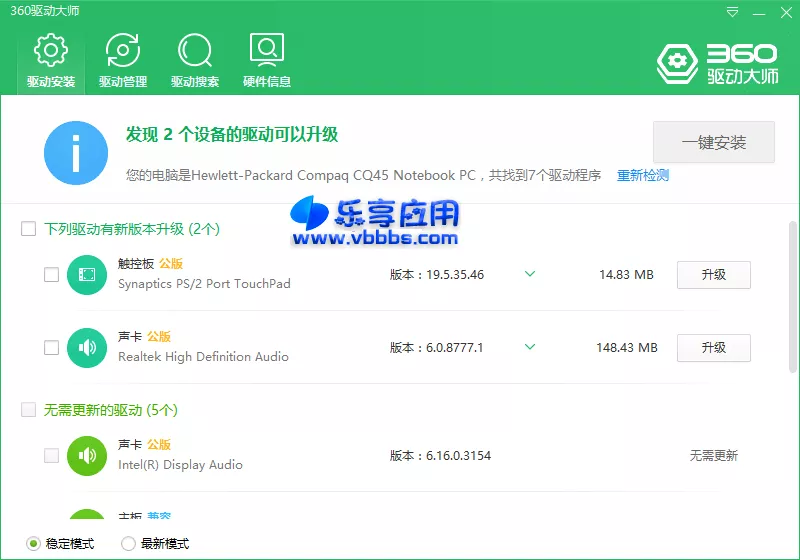Select the 稳定模式 radio button
Screen dimensions: 800x560
click(x=33, y=544)
